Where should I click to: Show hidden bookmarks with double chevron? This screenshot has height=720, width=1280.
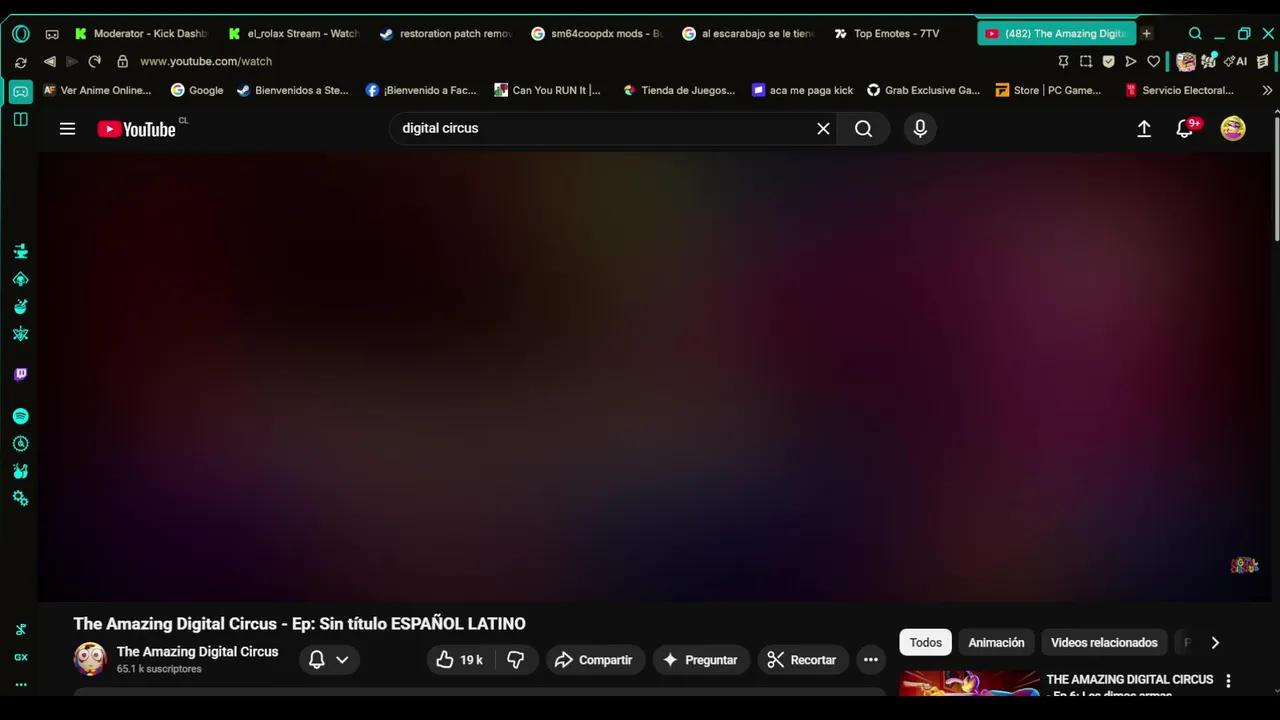pos(1267,90)
